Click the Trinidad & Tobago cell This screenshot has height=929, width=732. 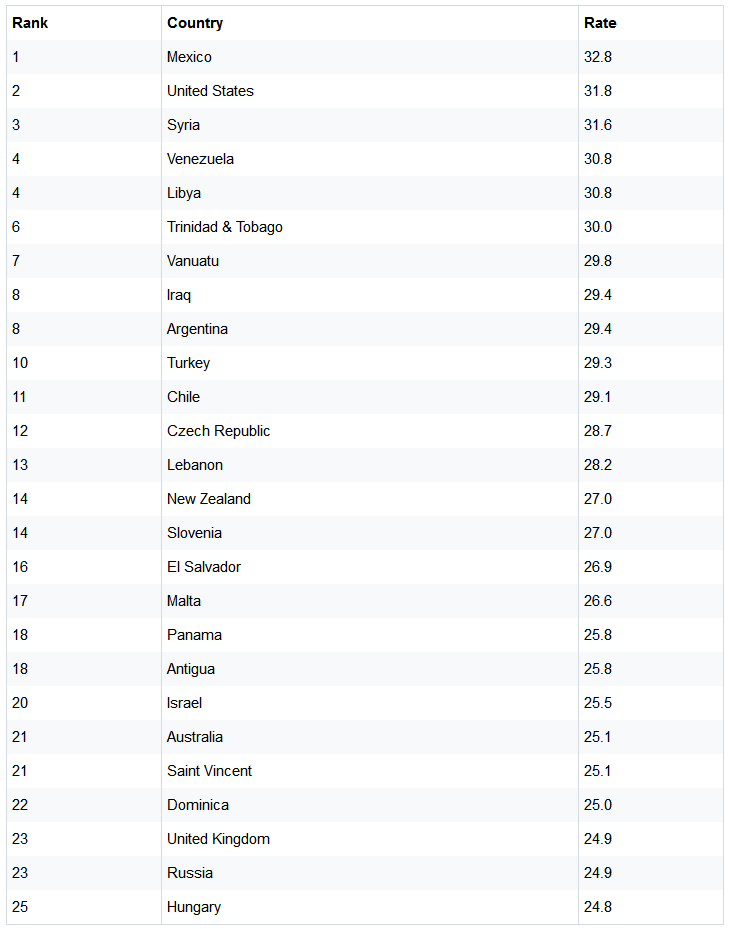(x=225, y=227)
